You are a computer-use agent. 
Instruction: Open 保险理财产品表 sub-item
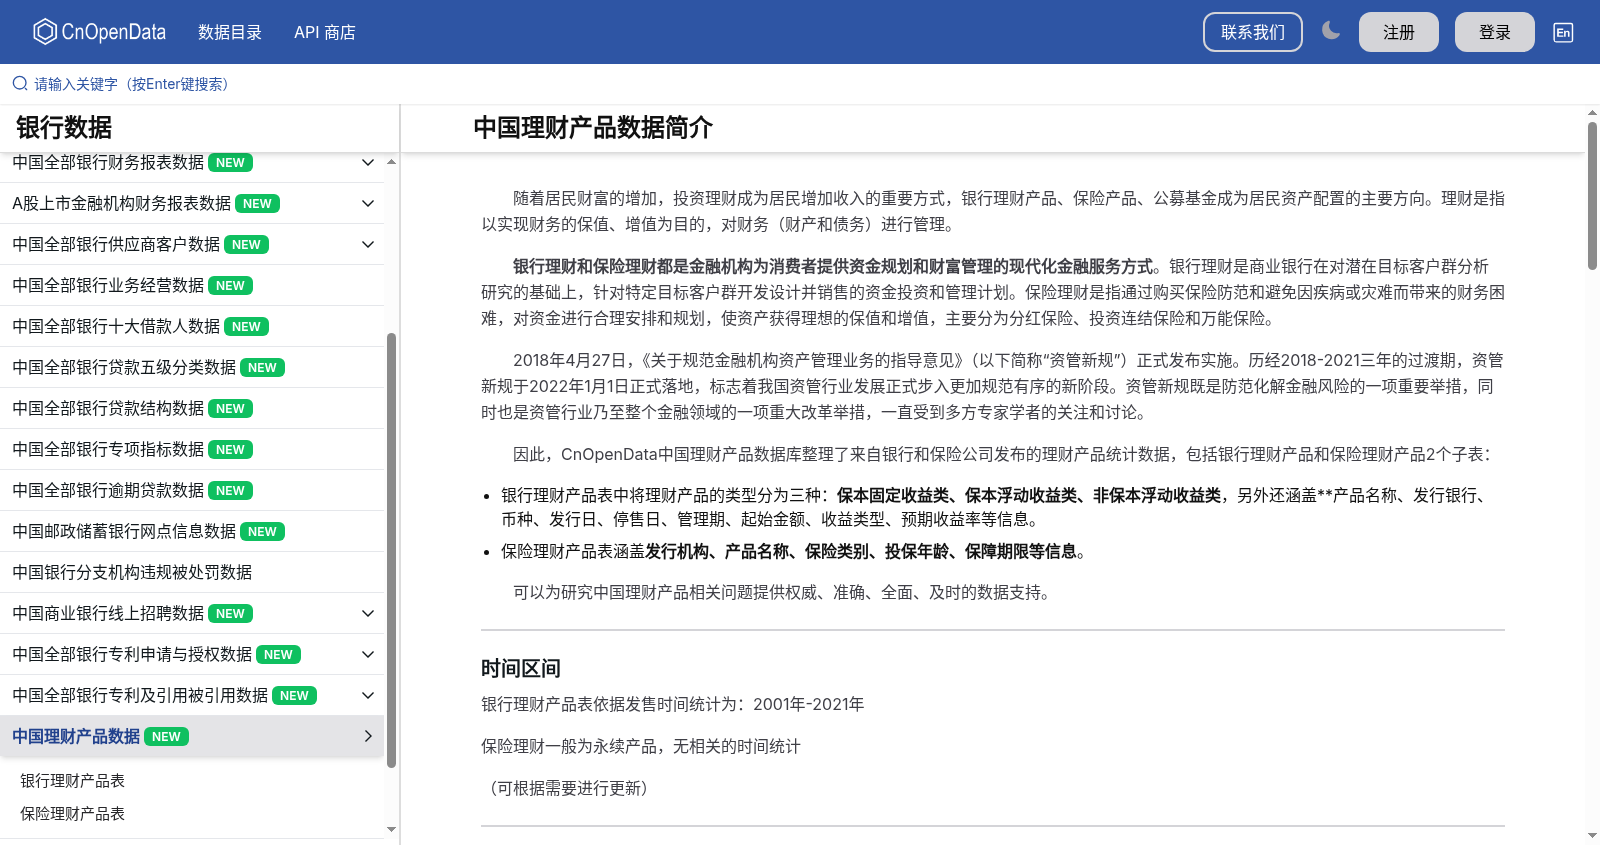tap(72, 814)
